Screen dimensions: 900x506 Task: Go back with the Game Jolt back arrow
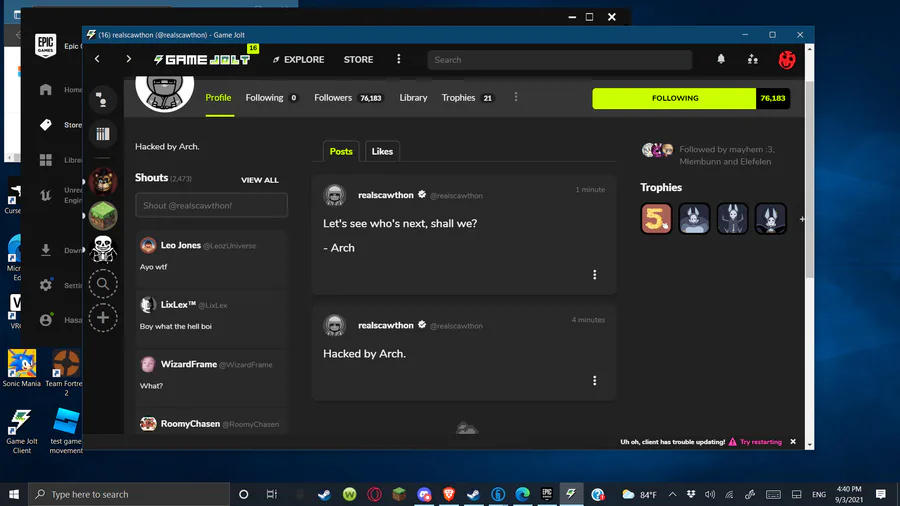[x=97, y=59]
